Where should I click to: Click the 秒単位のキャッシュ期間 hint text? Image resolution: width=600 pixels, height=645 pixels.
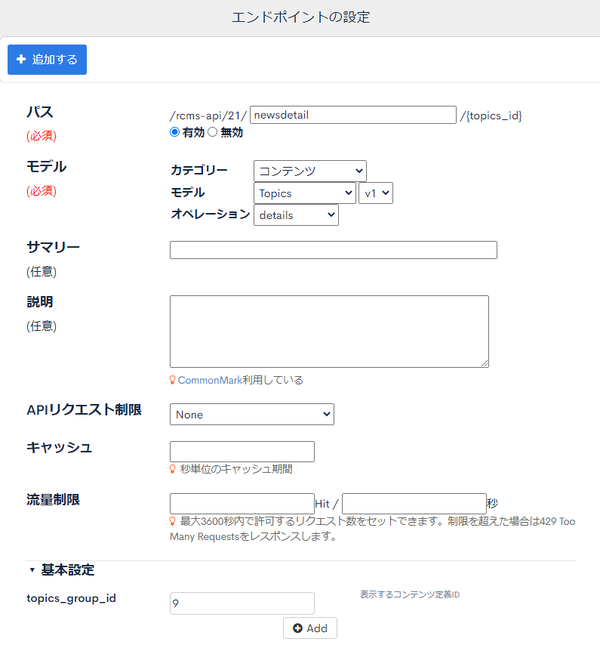click(236, 469)
